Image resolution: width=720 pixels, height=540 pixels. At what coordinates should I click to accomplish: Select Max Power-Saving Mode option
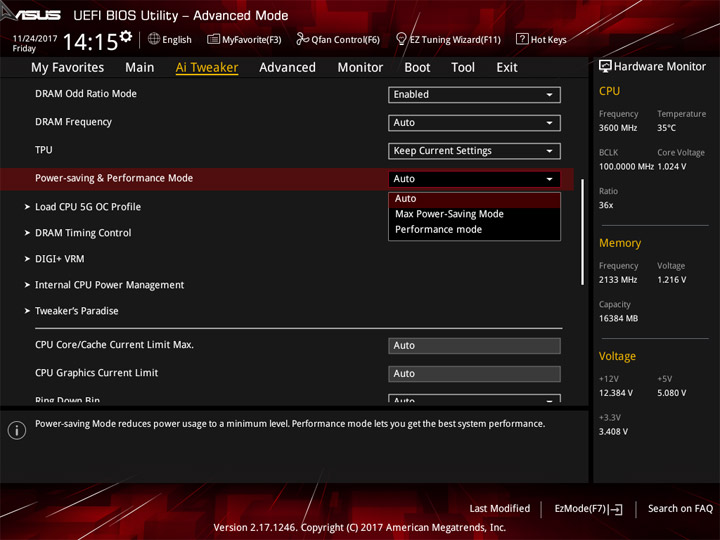pyautogui.click(x=474, y=214)
